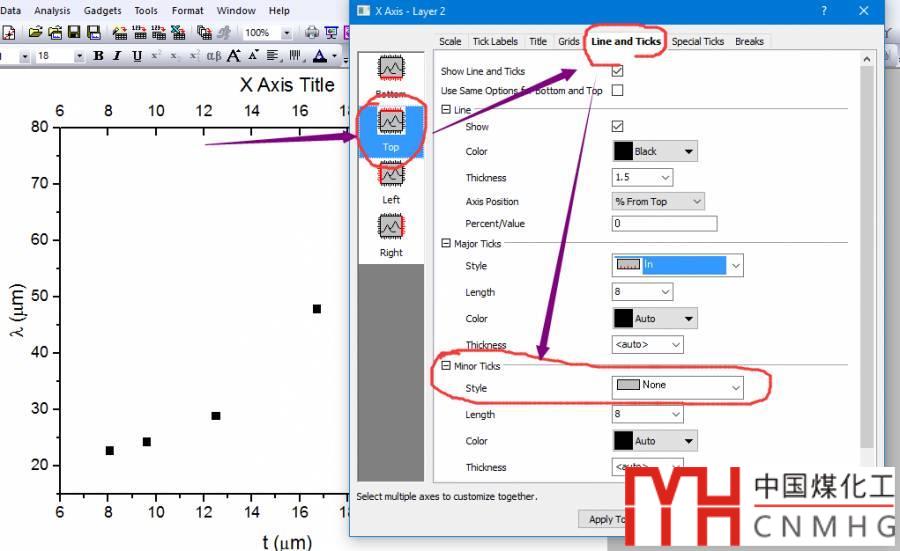Image resolution: width=900 pixels, height=551 pixels.
Task: Collapse the Line section
Action: (445, 109)
